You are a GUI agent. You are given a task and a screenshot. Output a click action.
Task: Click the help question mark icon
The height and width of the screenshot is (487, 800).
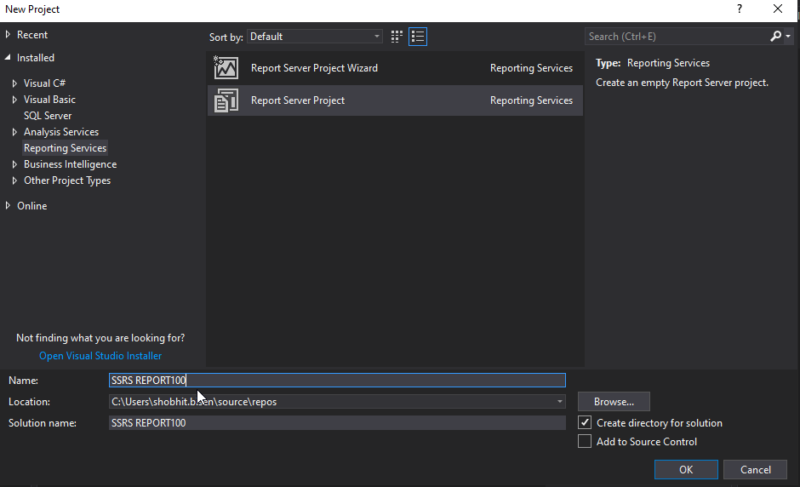[740, 9]
